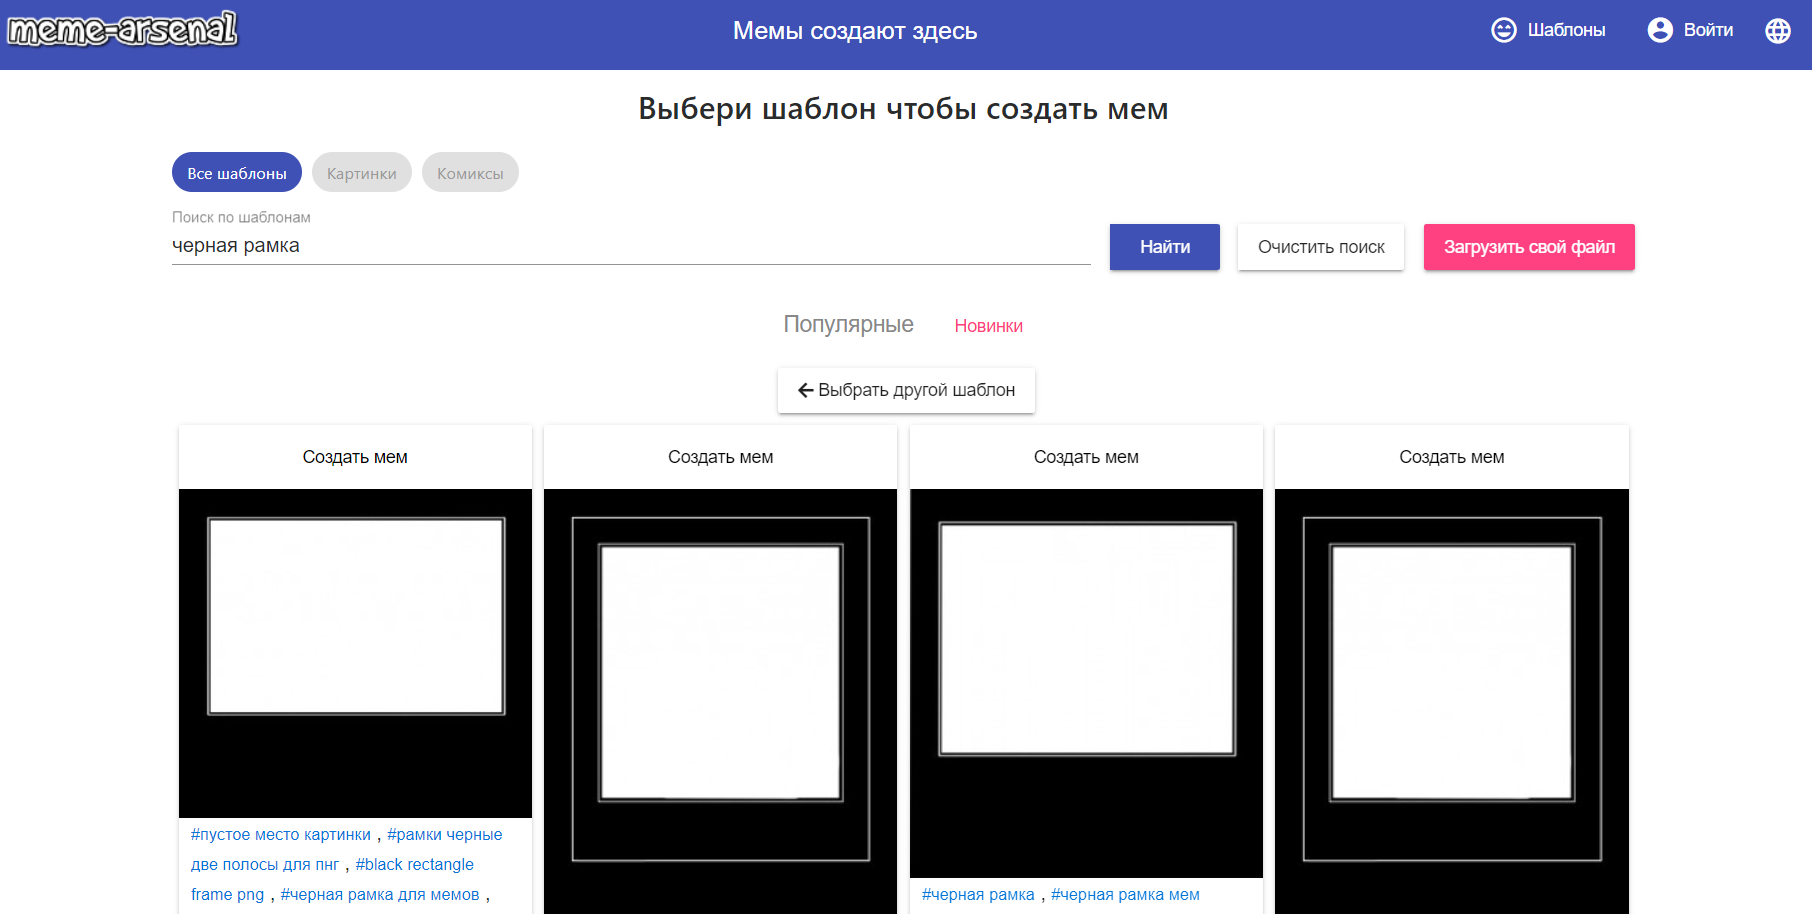Select the Комиксы filter chip
The height and width of the screenshot is (914, 1812).
pos(470,172)
